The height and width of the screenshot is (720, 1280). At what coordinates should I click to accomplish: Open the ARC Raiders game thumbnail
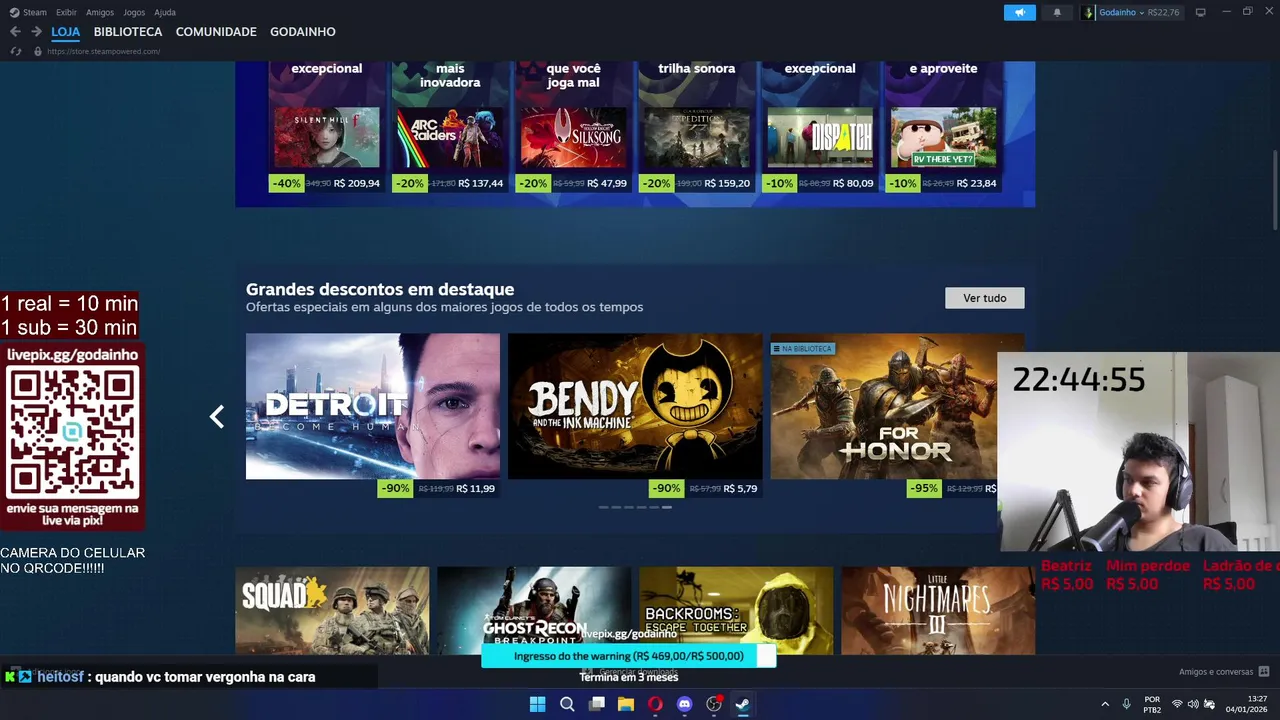450,137
